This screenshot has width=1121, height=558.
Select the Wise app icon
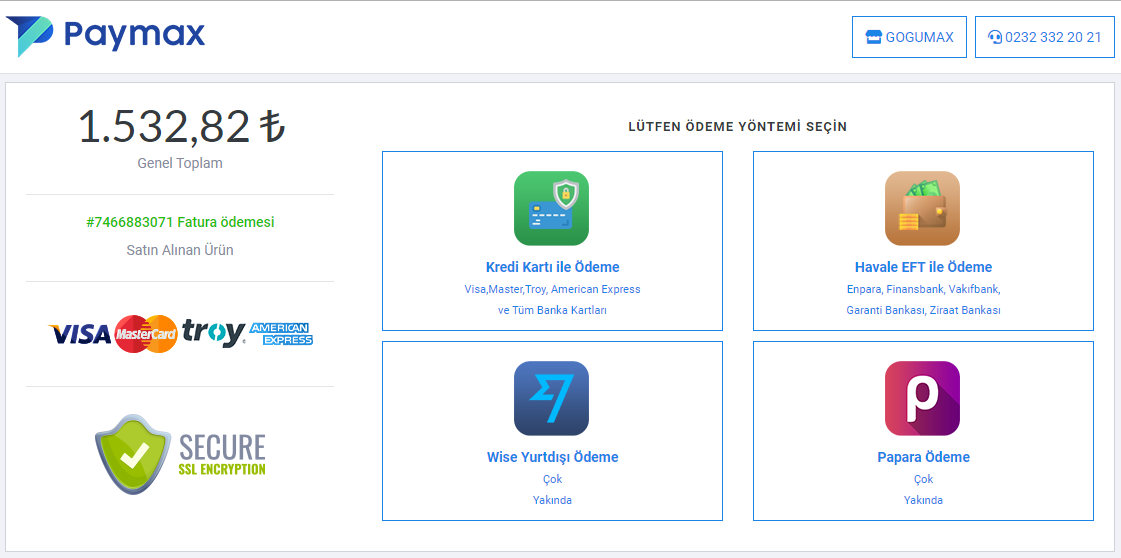coord(551,399)
